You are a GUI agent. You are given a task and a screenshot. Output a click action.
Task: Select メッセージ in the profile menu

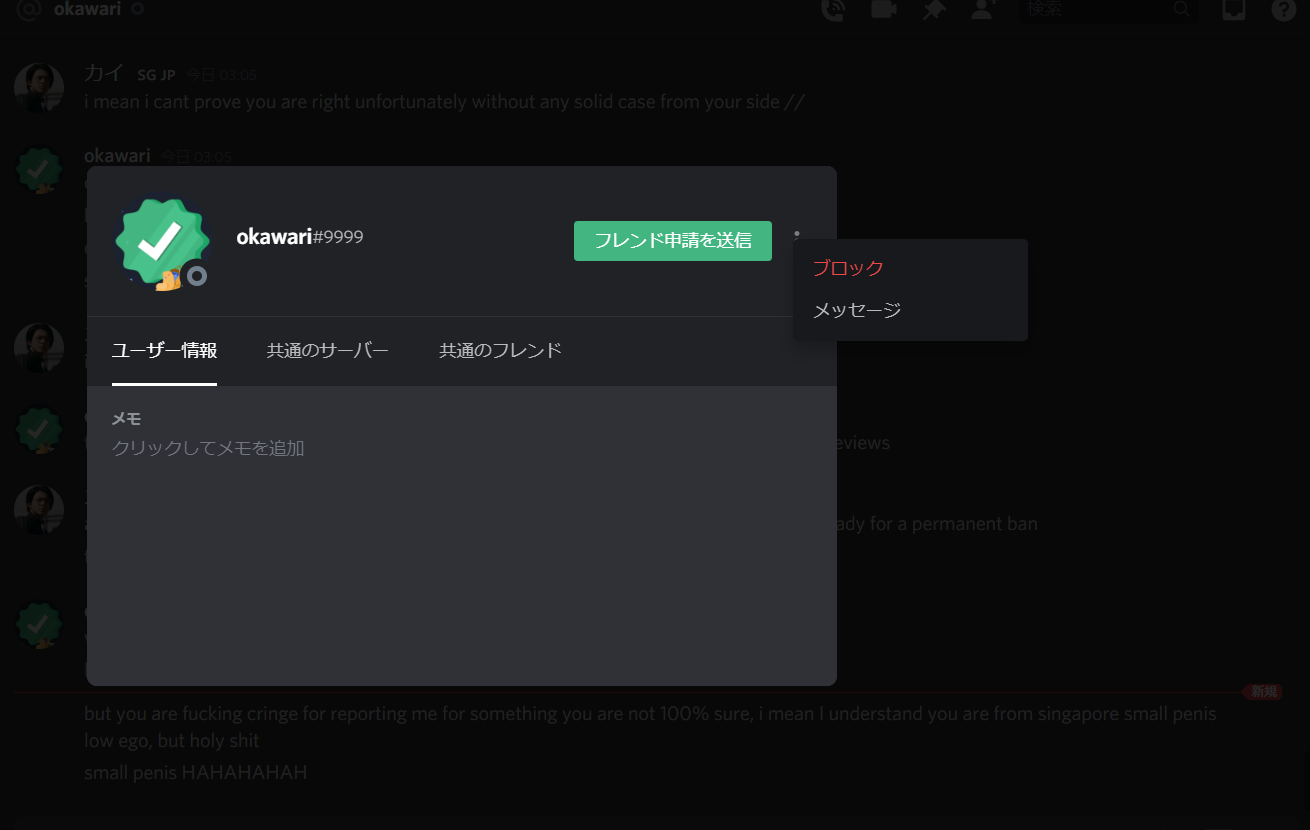pyautogui.click(x=857, y=310)
